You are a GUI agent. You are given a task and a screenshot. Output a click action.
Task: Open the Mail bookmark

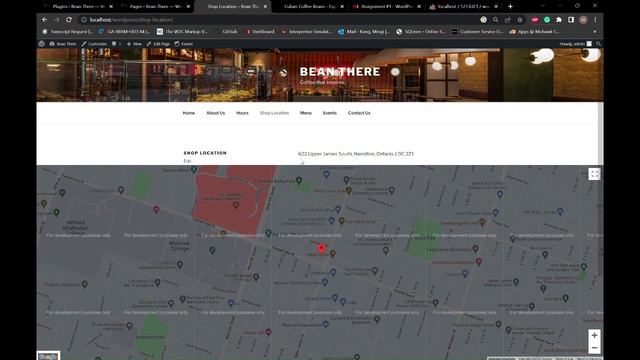tap(364, 31)
